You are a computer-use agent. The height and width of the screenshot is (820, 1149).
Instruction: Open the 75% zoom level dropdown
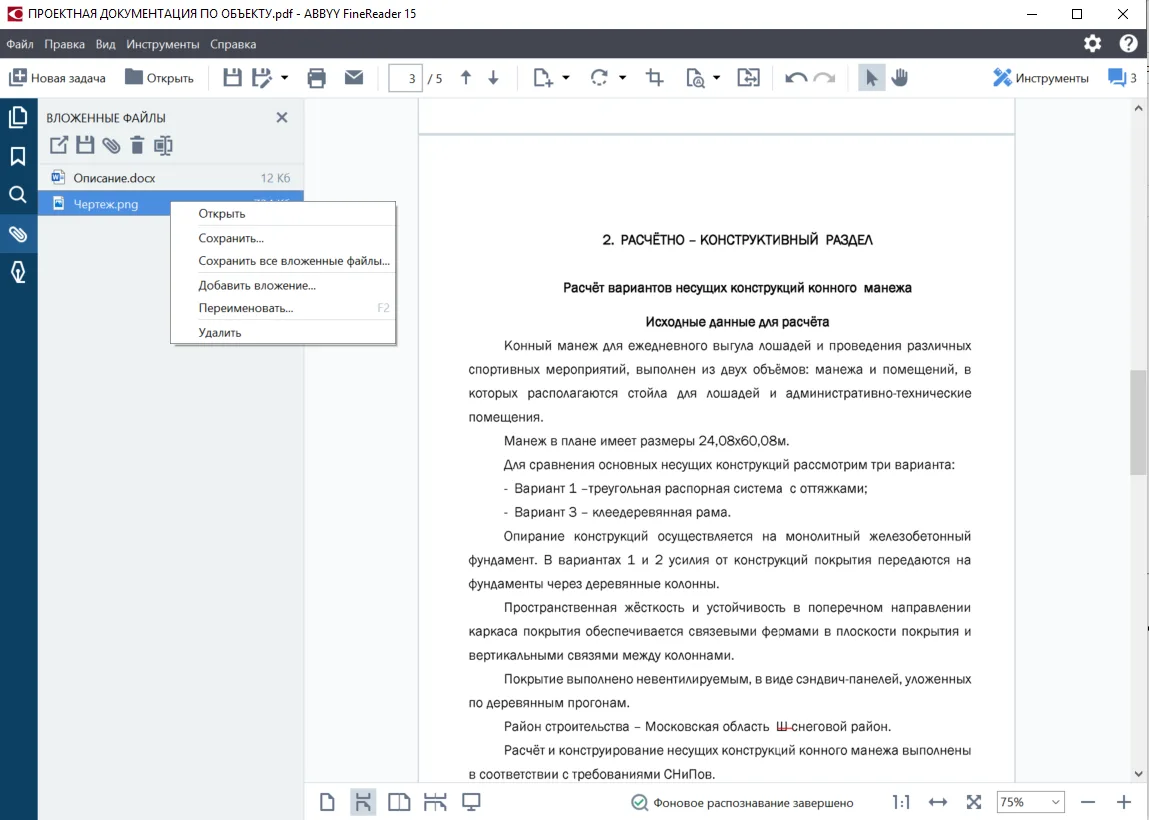tap(1030, 802)
